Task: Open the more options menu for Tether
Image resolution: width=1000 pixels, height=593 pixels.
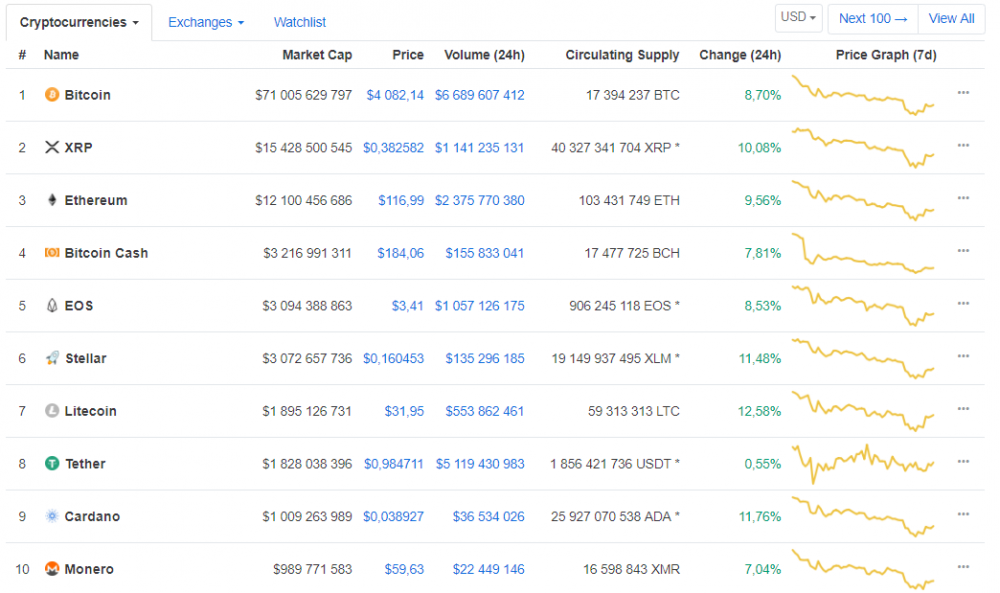Action: coord(963,462)
